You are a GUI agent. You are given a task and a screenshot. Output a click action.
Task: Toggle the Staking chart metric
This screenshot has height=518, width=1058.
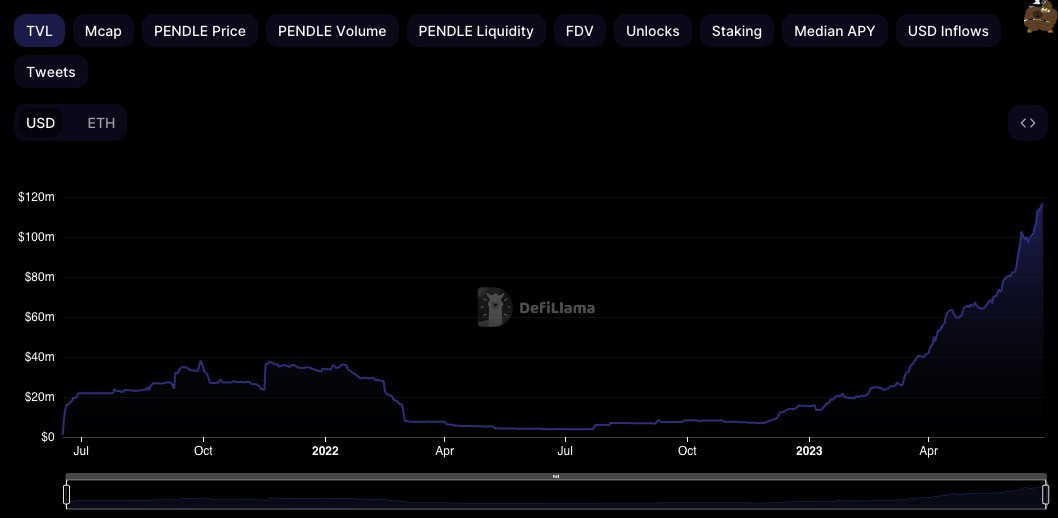point(737,31)
